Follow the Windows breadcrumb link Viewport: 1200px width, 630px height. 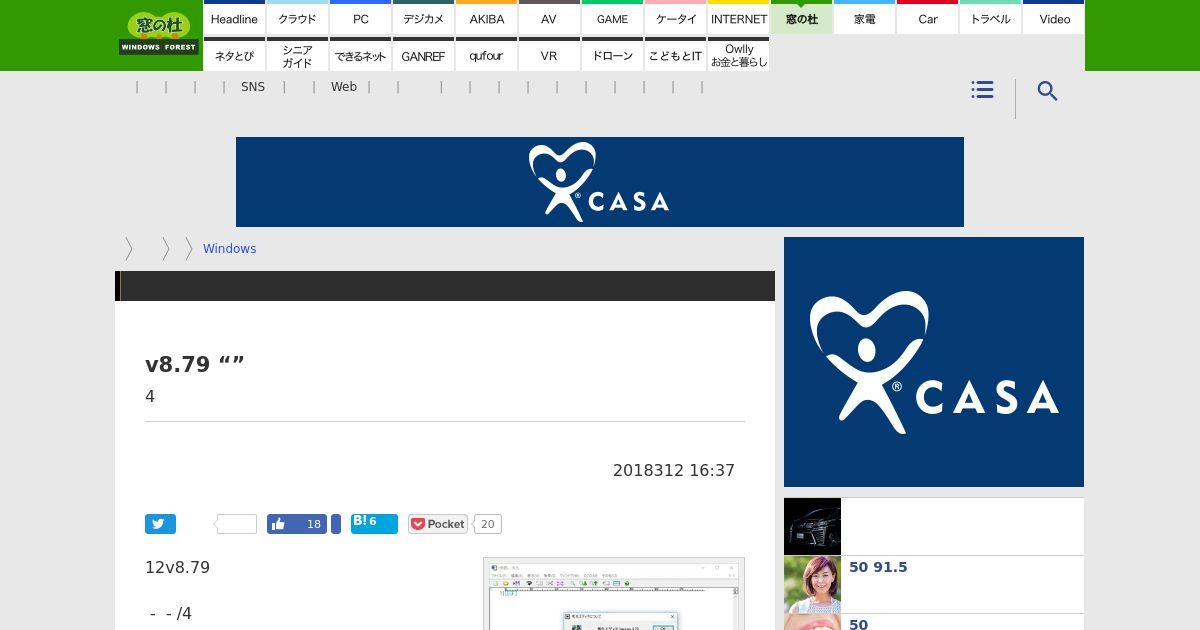[x=229, y=248]
